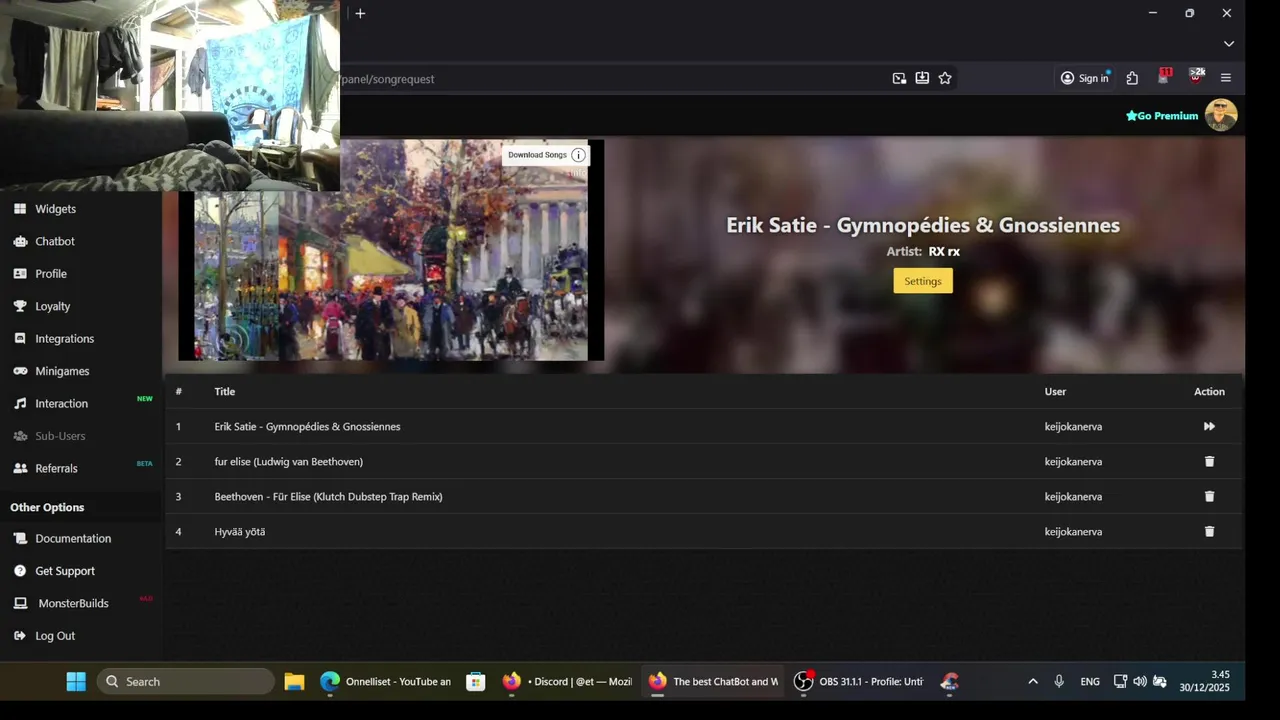Click the browser address bar
Viewport: 1280px width, 720px height.
click(610, 79)
